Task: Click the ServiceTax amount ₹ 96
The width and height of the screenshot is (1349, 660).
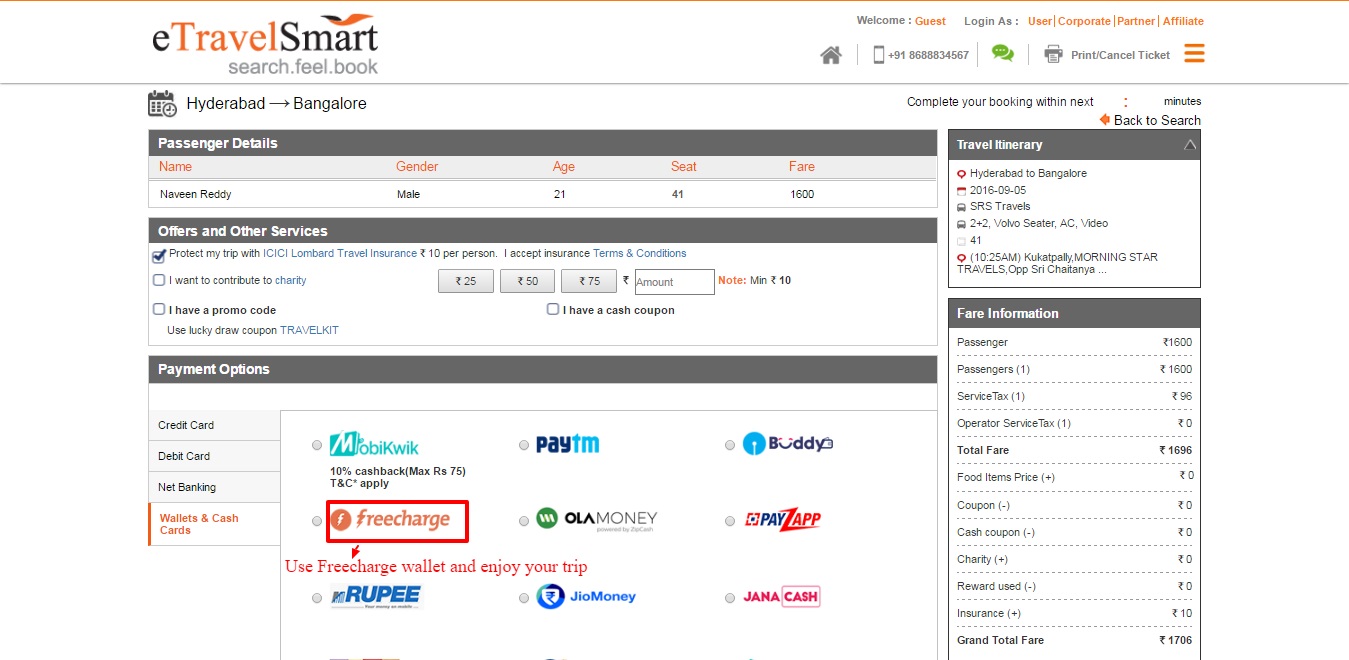Action: click(x=1183, y=396)
